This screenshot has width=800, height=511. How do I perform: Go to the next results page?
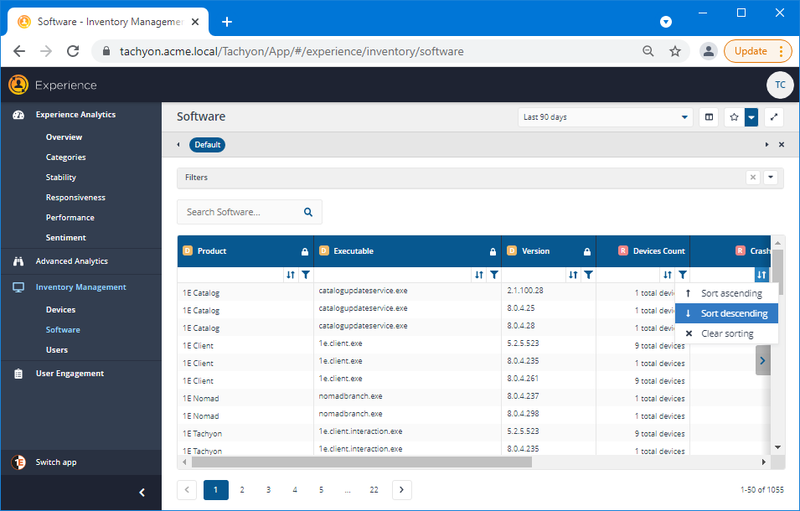402,490
